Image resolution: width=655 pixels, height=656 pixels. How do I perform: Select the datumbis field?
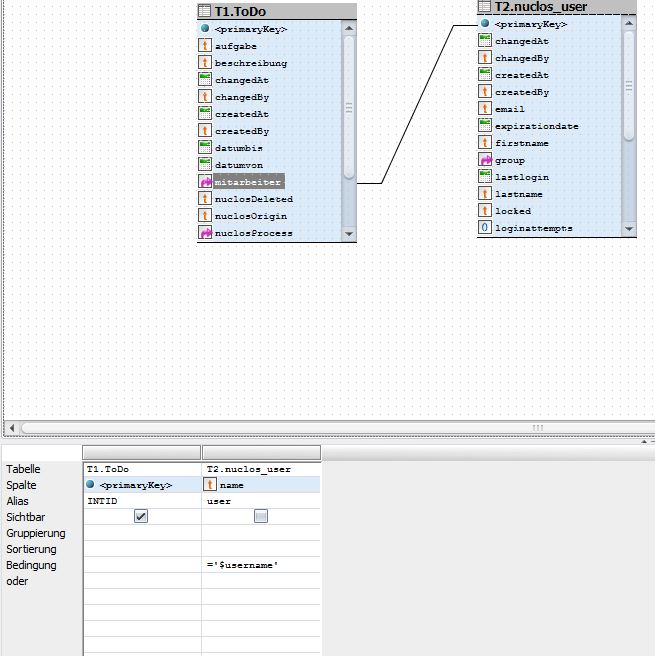[239, 148]
